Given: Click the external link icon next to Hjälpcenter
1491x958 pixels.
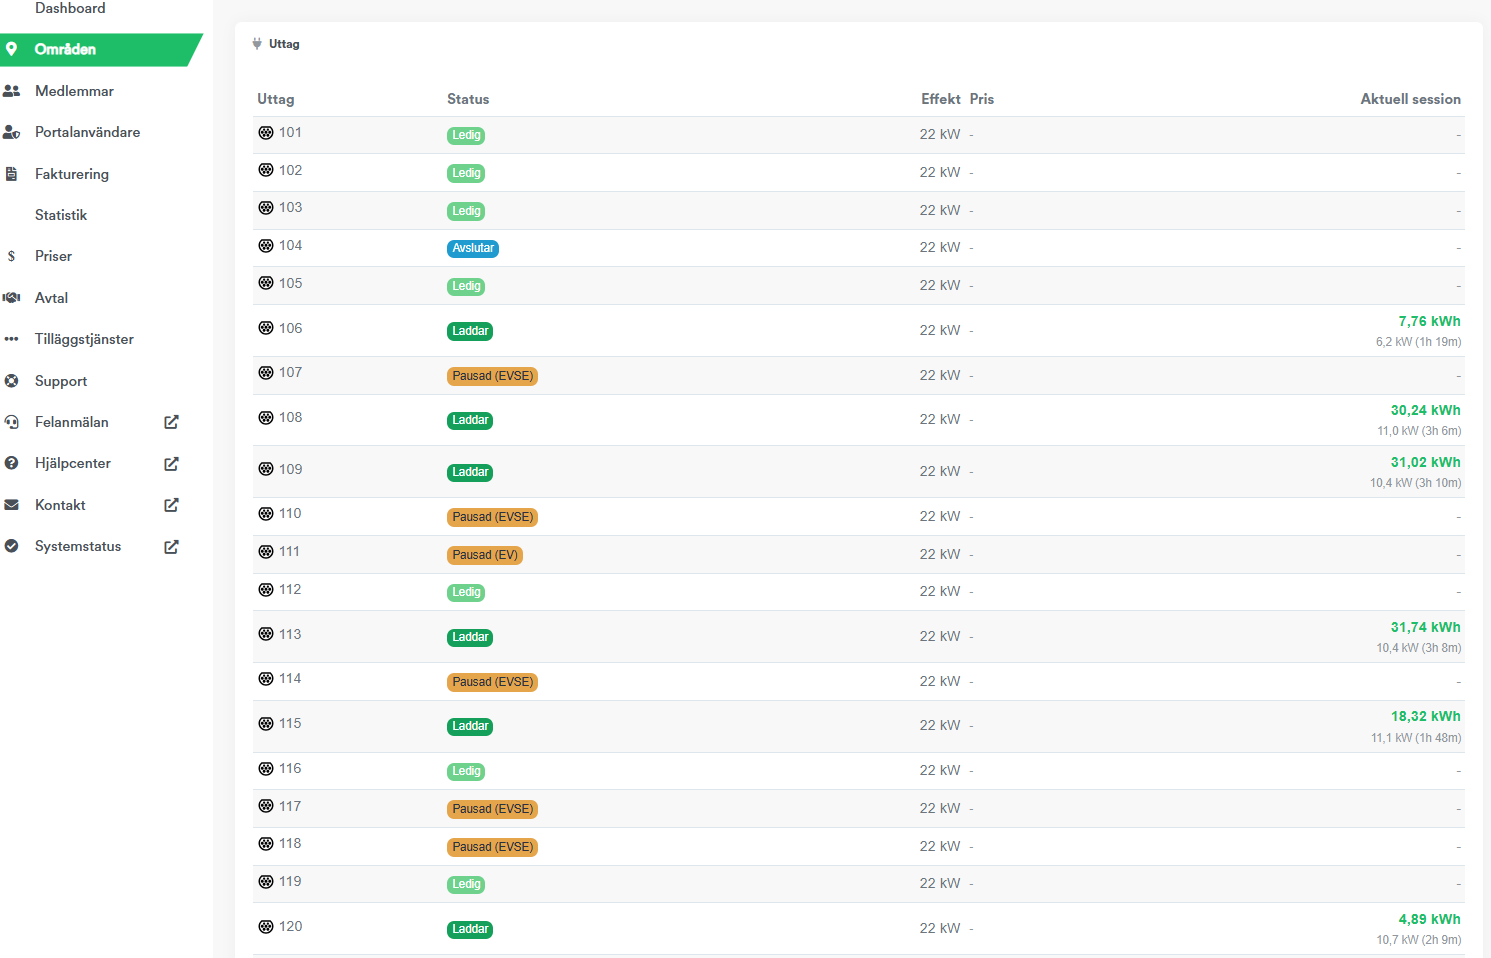Looking at the screenshot, I should point(171,464).
